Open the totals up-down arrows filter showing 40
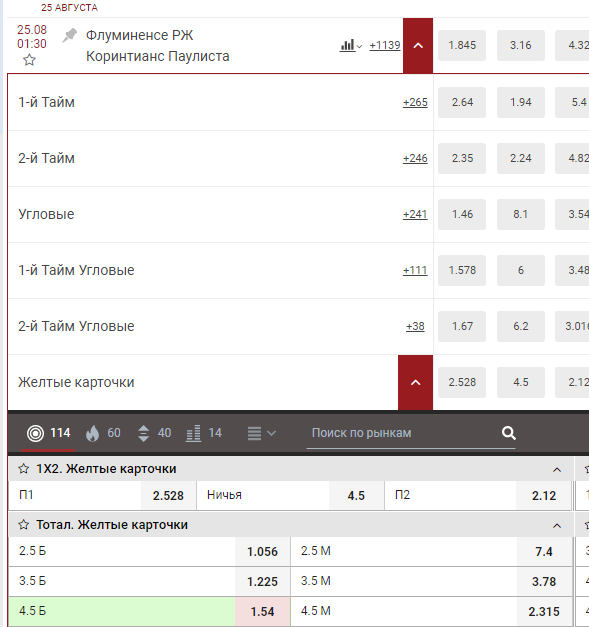 pyautogui.click(x=154, y=433)
